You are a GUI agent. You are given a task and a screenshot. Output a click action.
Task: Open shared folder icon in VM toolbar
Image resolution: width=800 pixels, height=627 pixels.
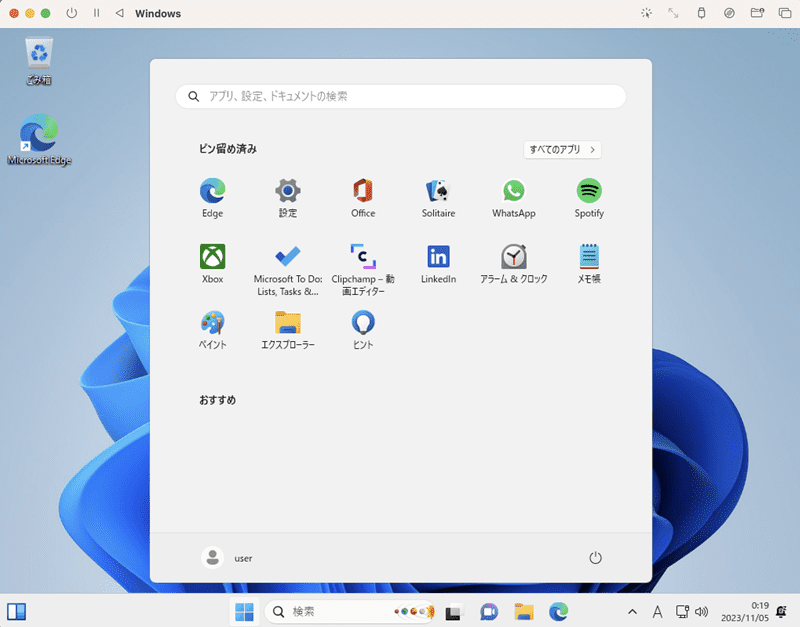[x=757, y=13]
